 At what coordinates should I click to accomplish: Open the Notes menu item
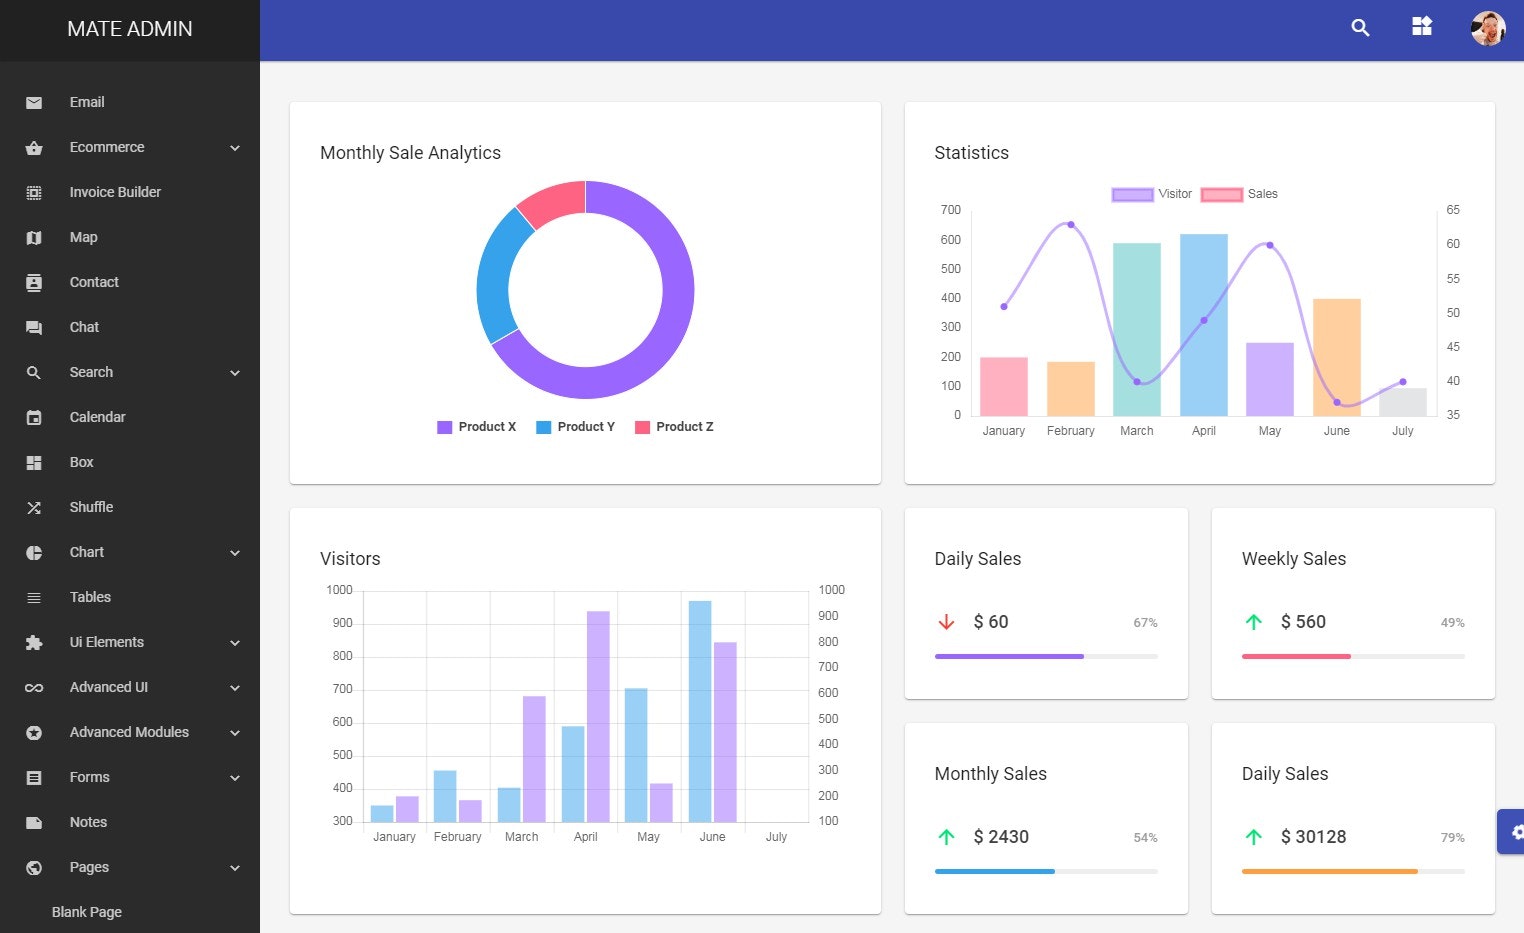130,822
